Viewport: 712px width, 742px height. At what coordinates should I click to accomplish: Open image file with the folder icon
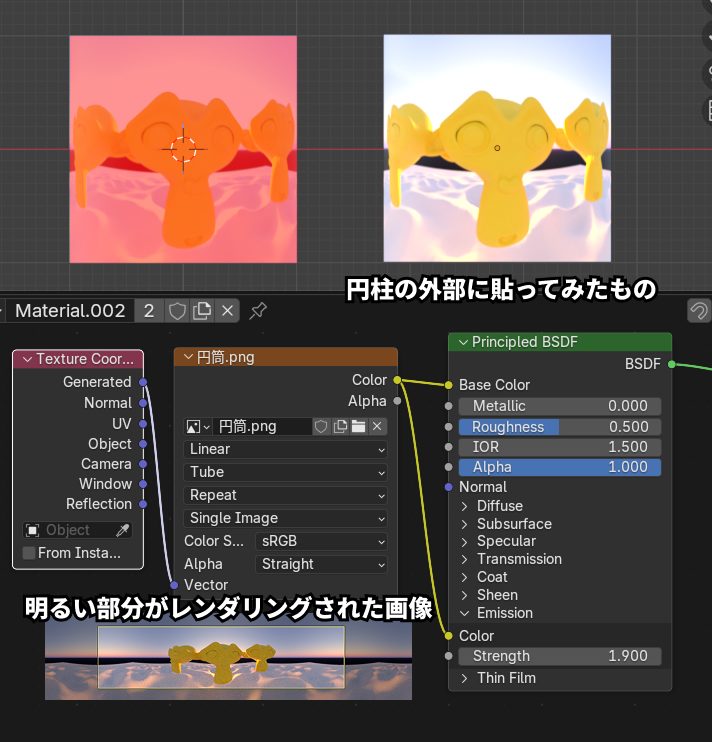[358, 426]
